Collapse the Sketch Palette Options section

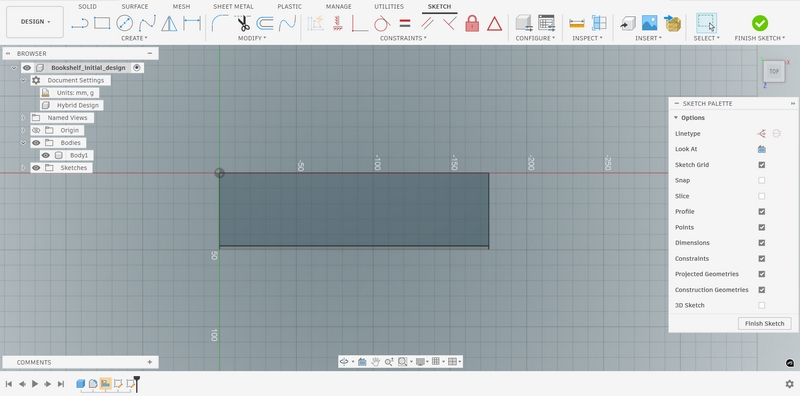point(676,118)
